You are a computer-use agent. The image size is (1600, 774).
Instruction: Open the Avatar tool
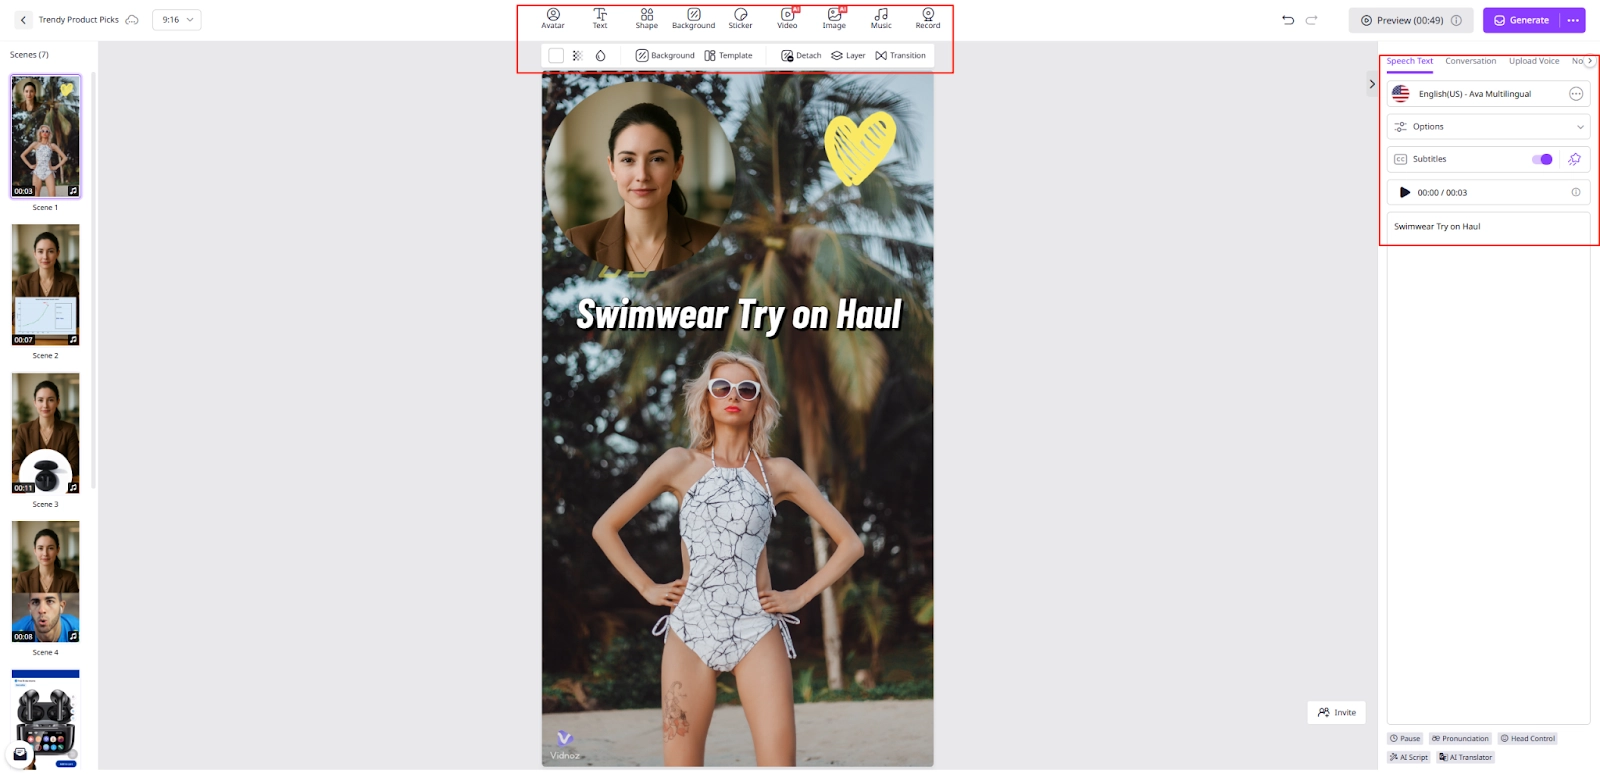[553, 19]
